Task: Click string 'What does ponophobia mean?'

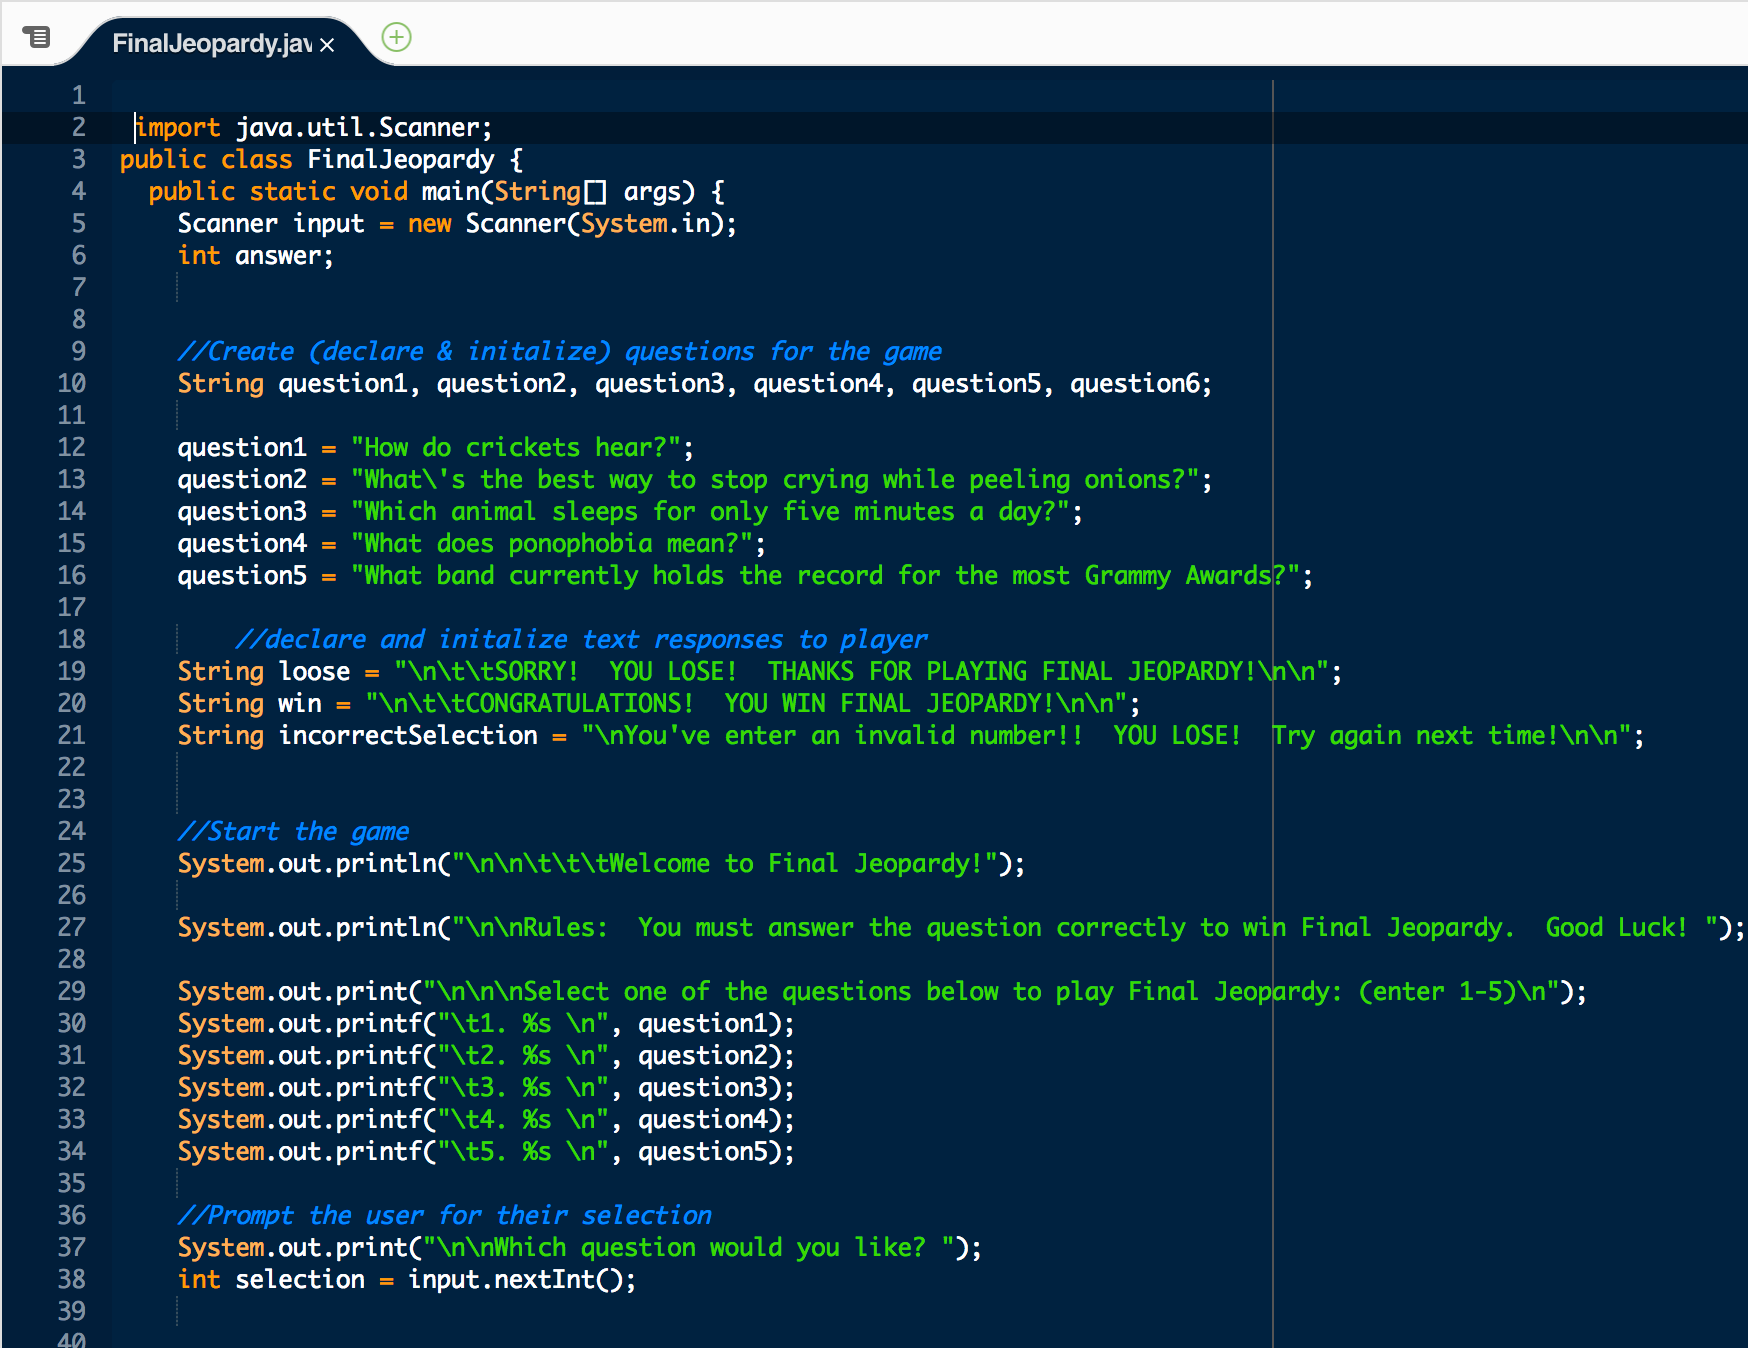Action: (x=551, y=544)
